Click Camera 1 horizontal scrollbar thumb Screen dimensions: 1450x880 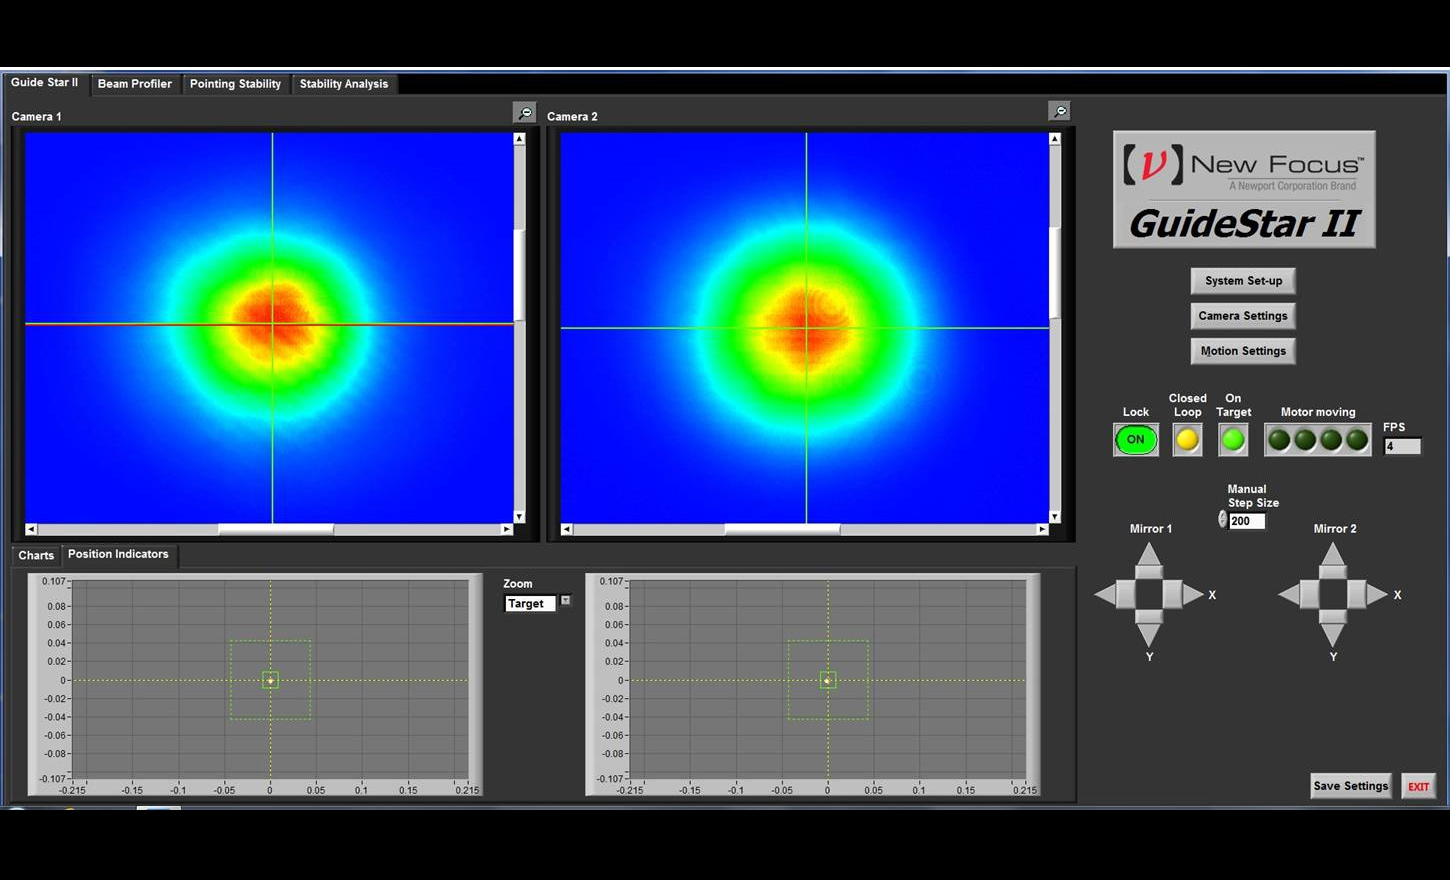[x=275, y=529]
